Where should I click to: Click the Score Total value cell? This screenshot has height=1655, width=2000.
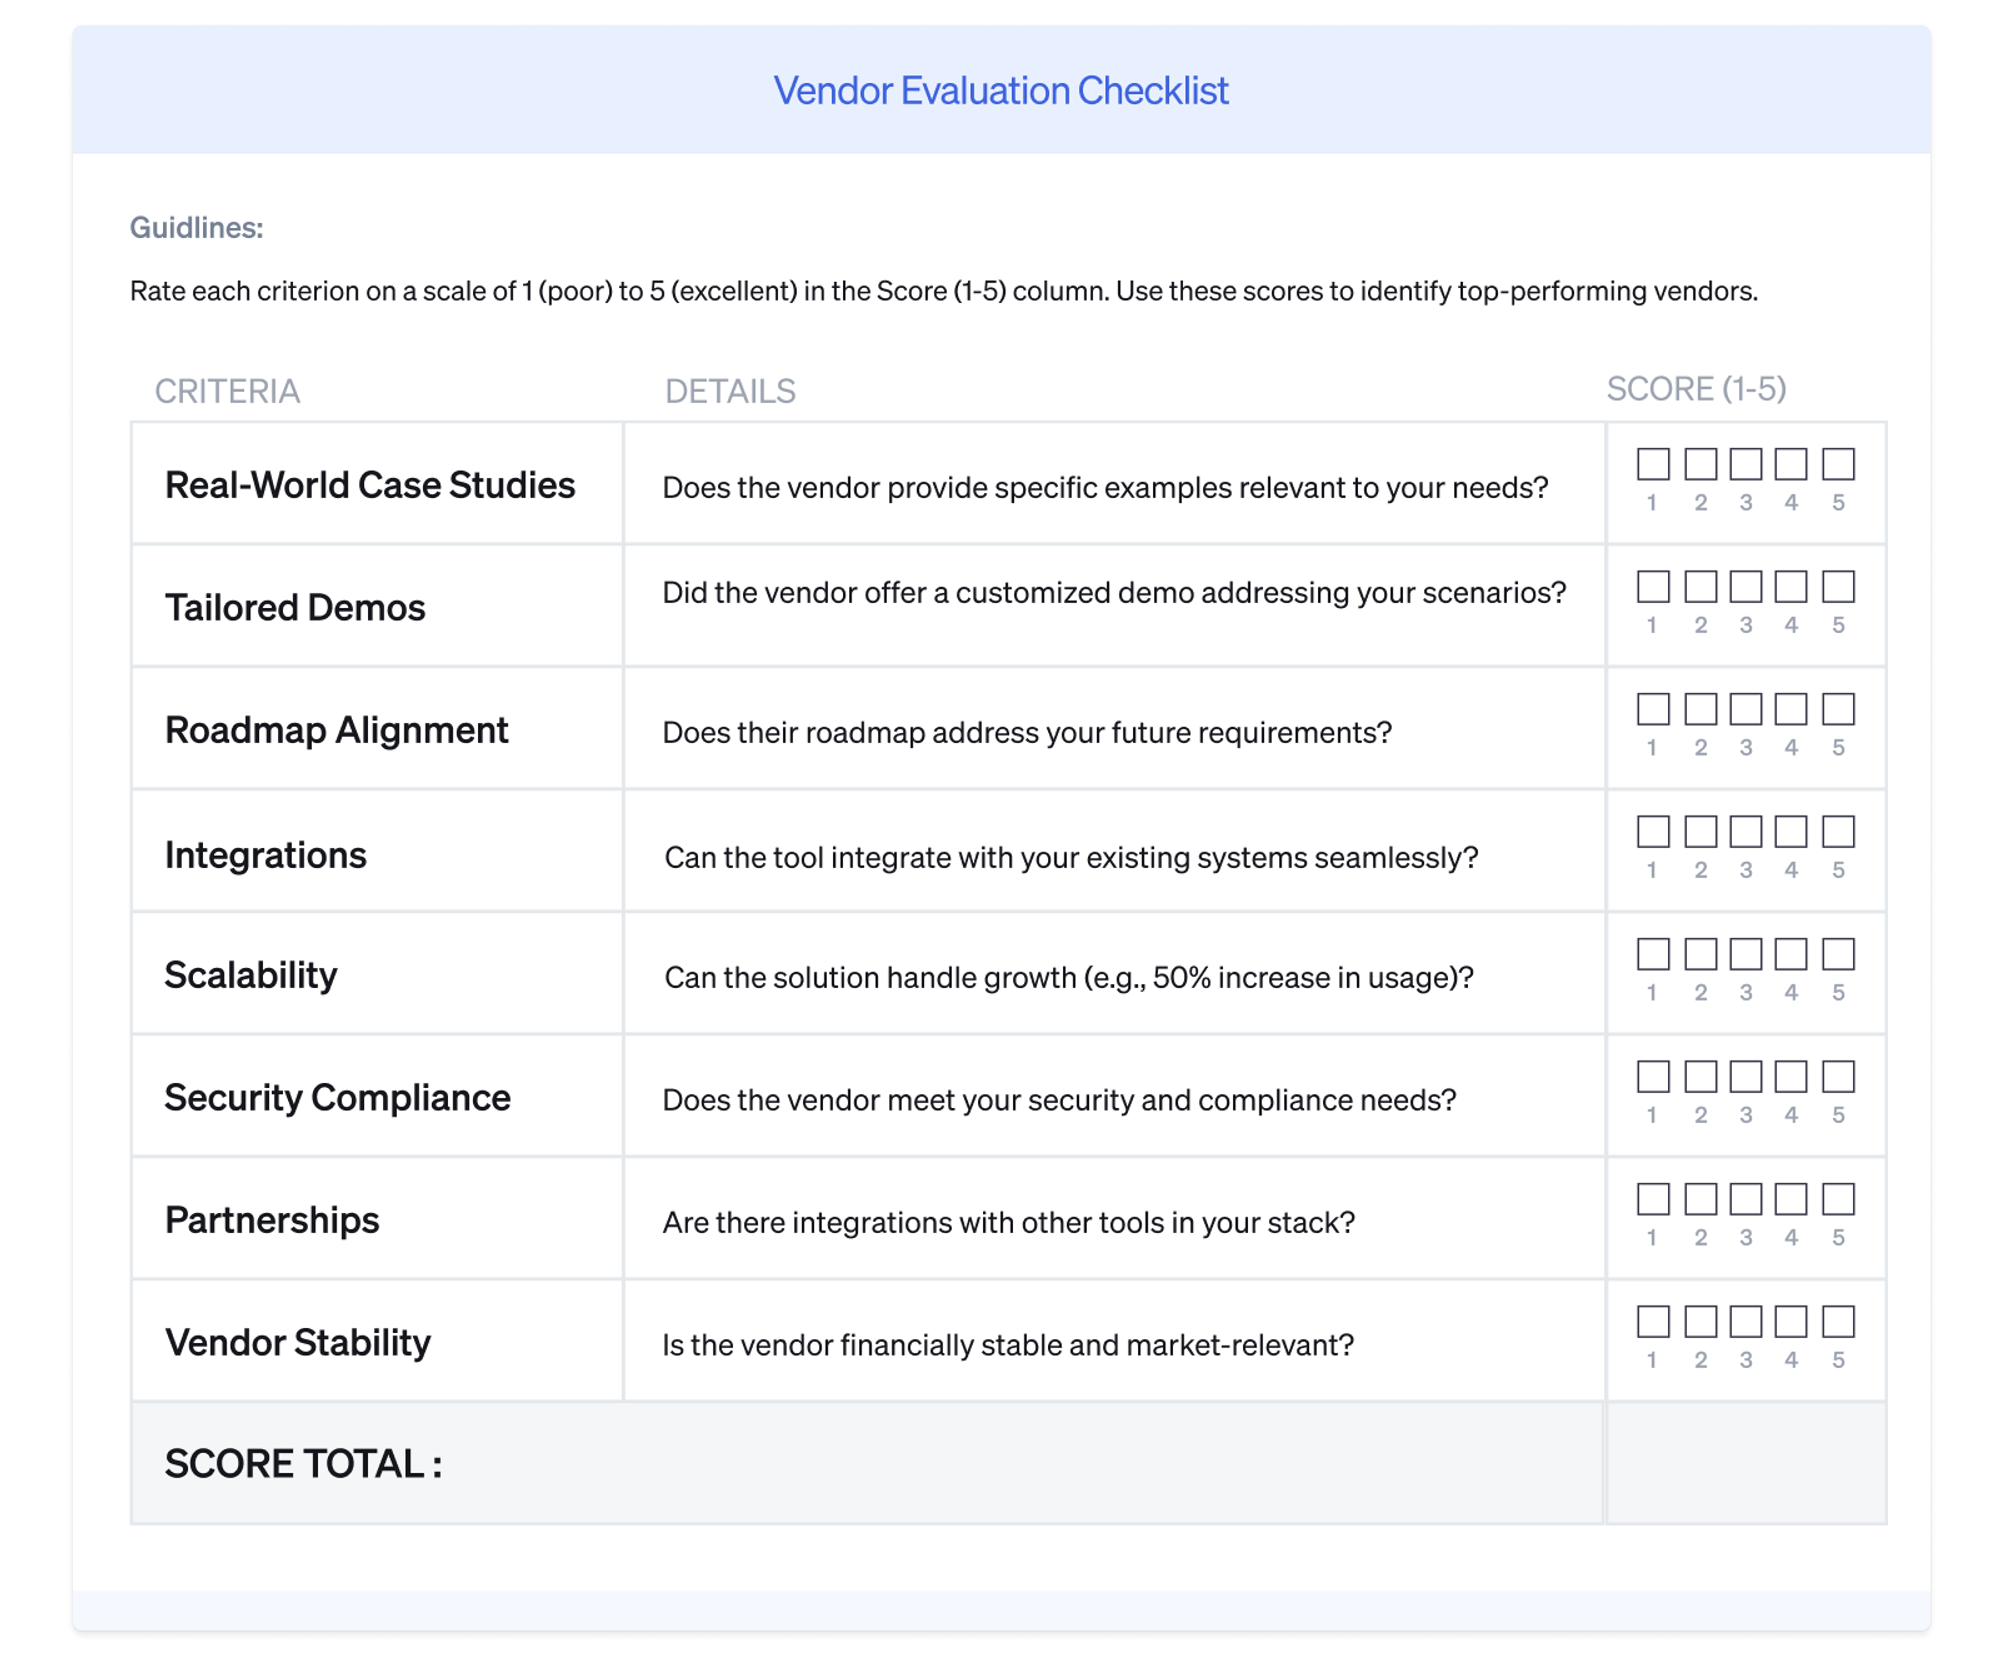pyautogui.click(x=1745, y=1463)
